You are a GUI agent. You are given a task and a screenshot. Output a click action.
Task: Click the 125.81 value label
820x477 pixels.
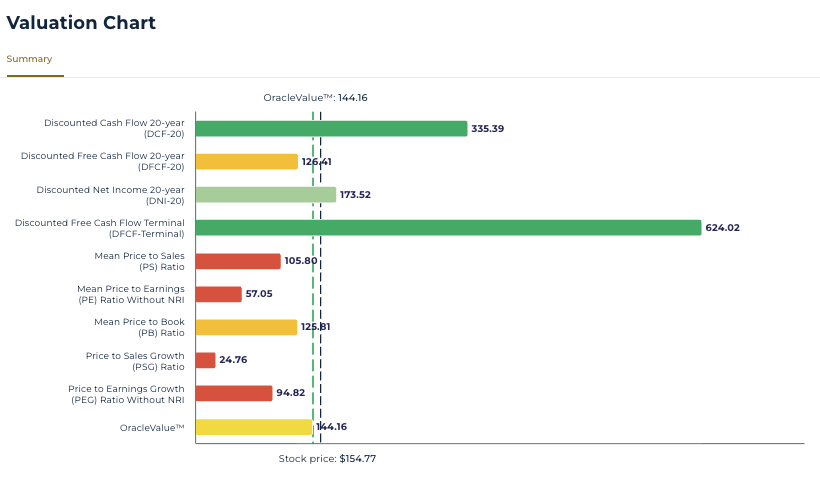point(315,326)
